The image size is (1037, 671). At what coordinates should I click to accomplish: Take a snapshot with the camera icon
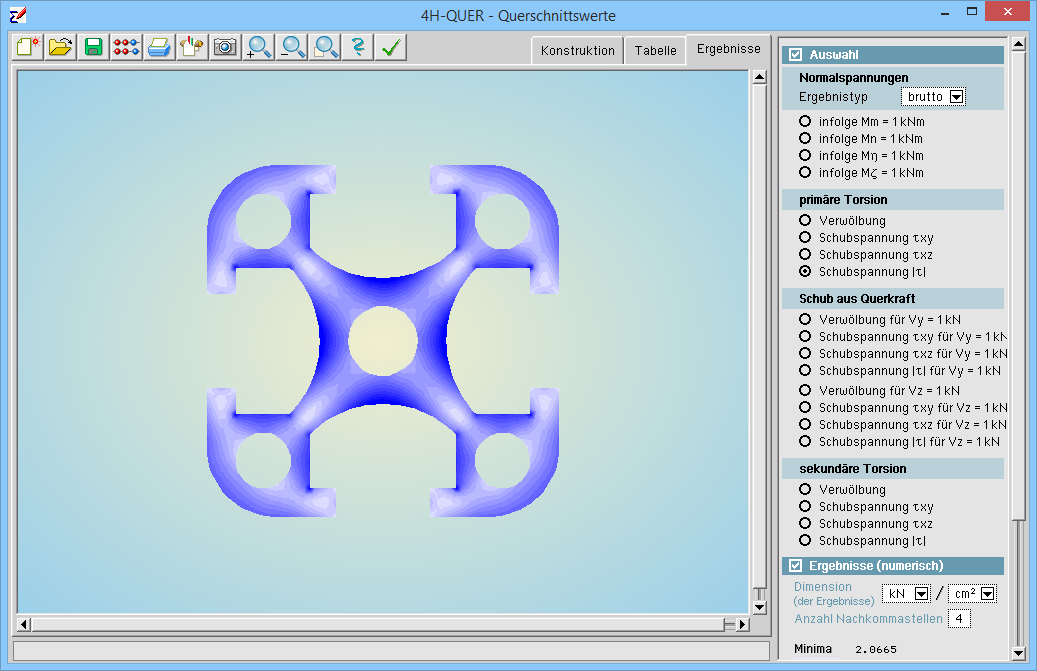pyautogui.click(x=225, y=47)
